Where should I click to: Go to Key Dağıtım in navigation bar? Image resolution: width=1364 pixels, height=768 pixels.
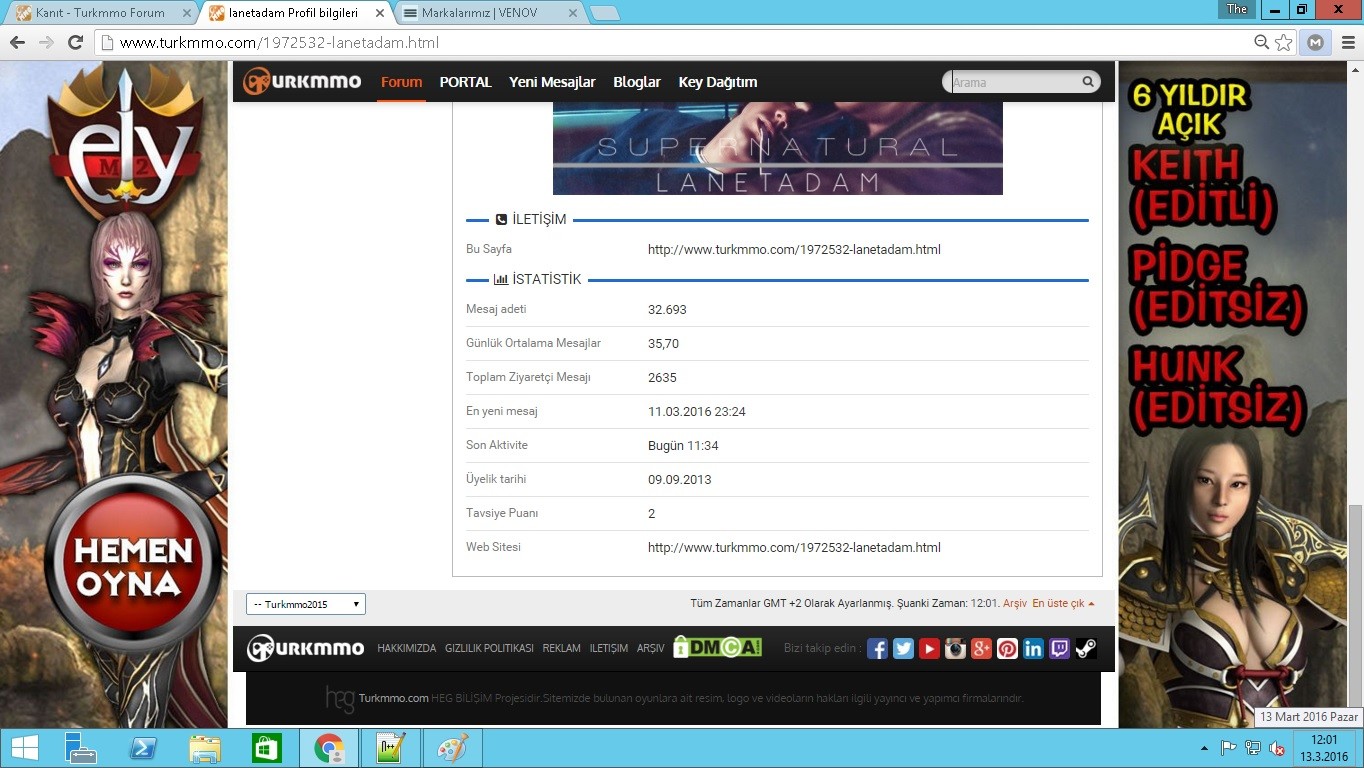[x=718, y=82]
